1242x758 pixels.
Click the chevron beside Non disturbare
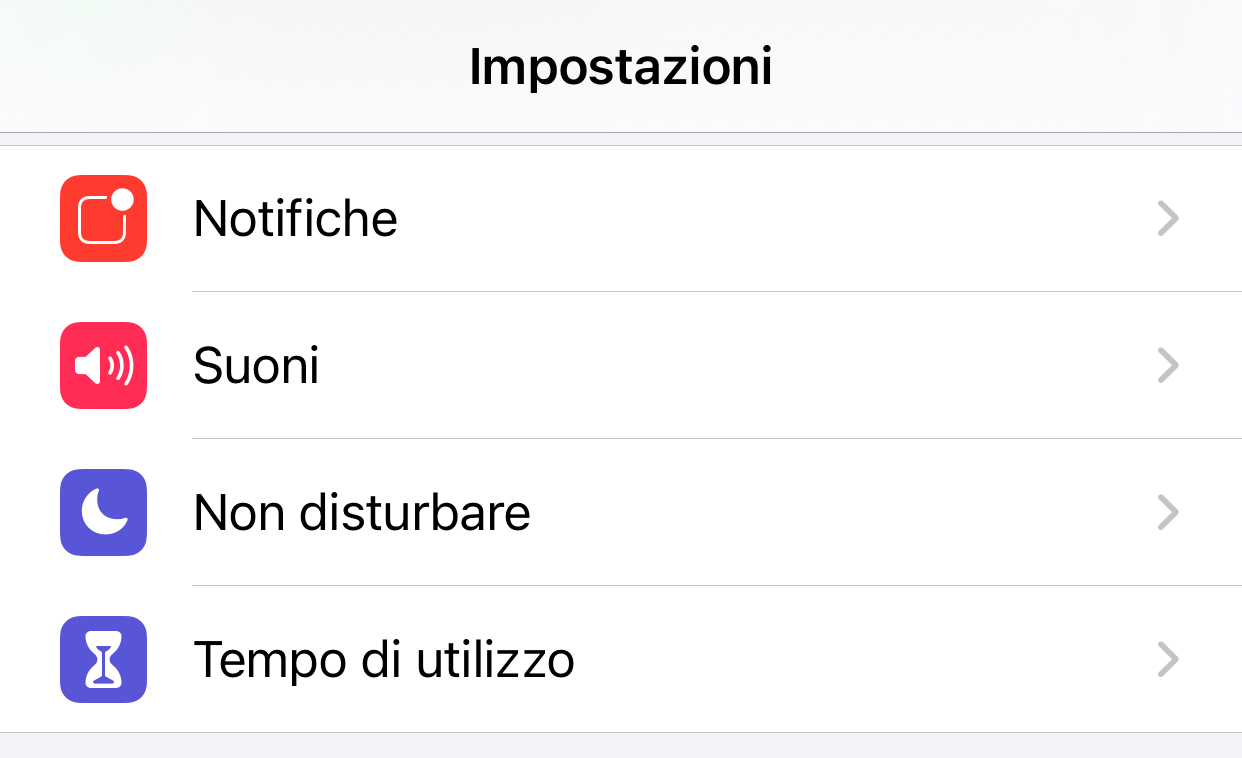[1167, 512]
